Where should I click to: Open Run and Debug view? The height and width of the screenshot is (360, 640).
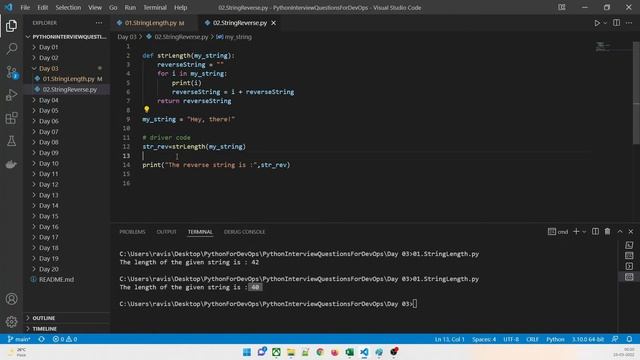[11, 95]
